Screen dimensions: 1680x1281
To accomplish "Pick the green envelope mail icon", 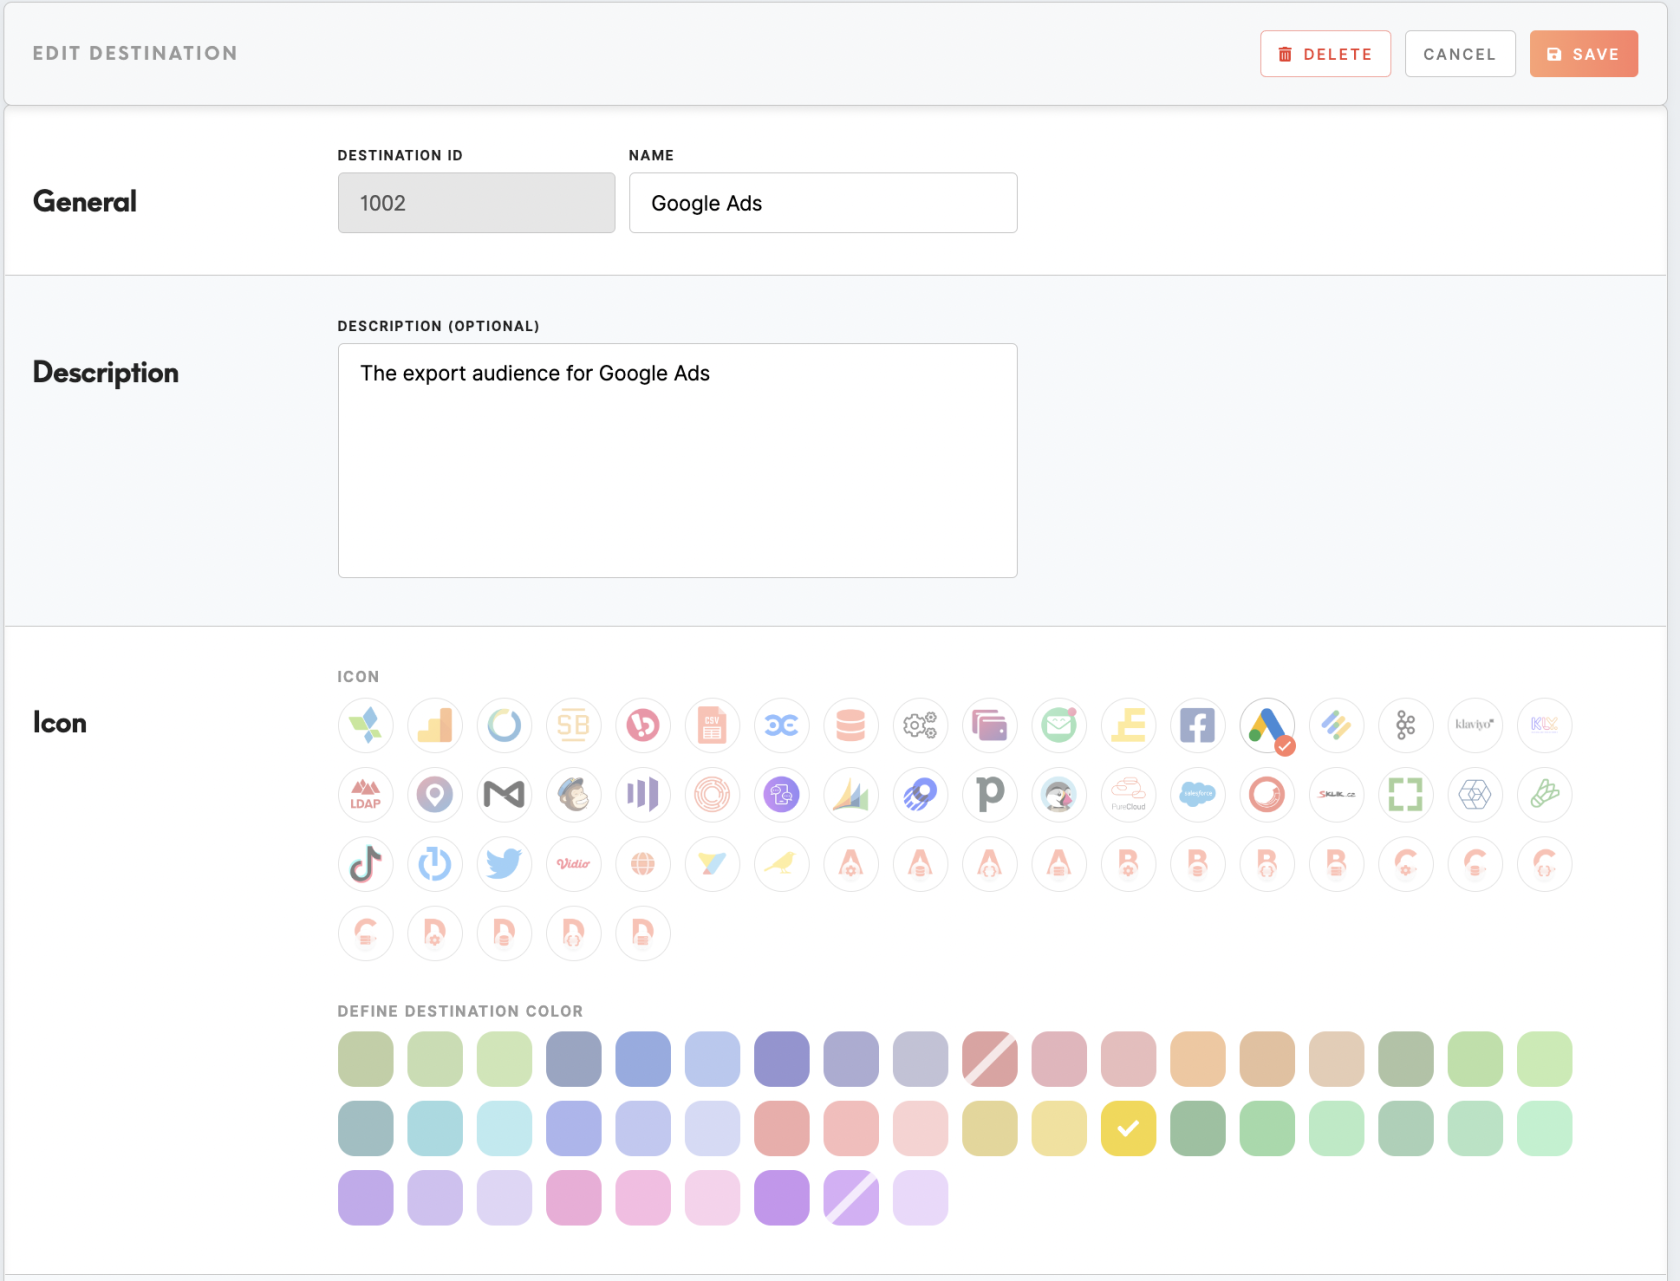I will [x=1059, y=725].
